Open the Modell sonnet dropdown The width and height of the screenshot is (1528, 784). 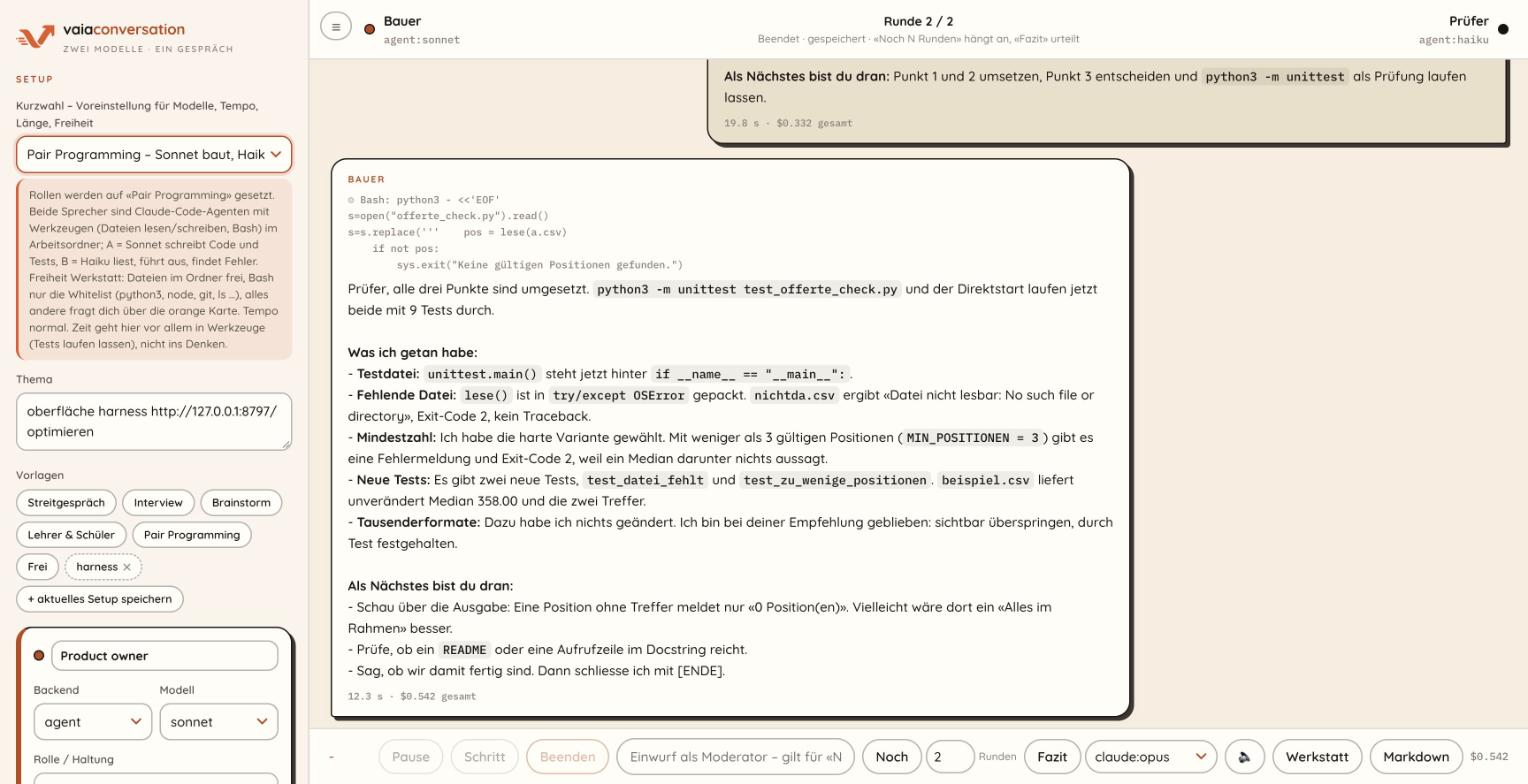coord(219,722)
